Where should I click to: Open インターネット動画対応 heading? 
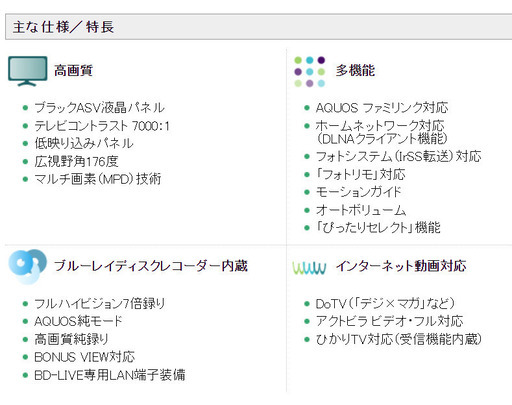coord(401,266)
